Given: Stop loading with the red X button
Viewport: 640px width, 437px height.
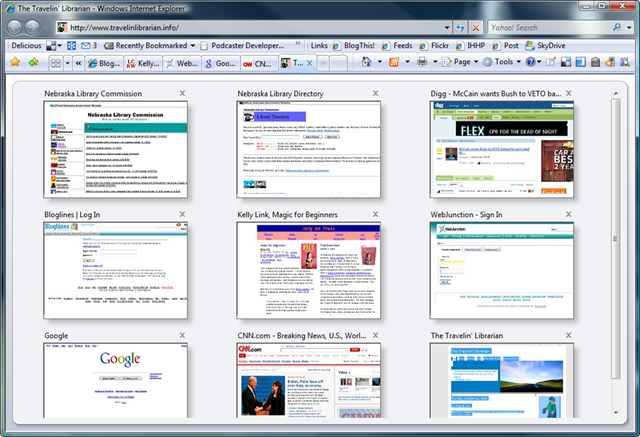Looking at the screenshot, I should (x=476, y=28).
